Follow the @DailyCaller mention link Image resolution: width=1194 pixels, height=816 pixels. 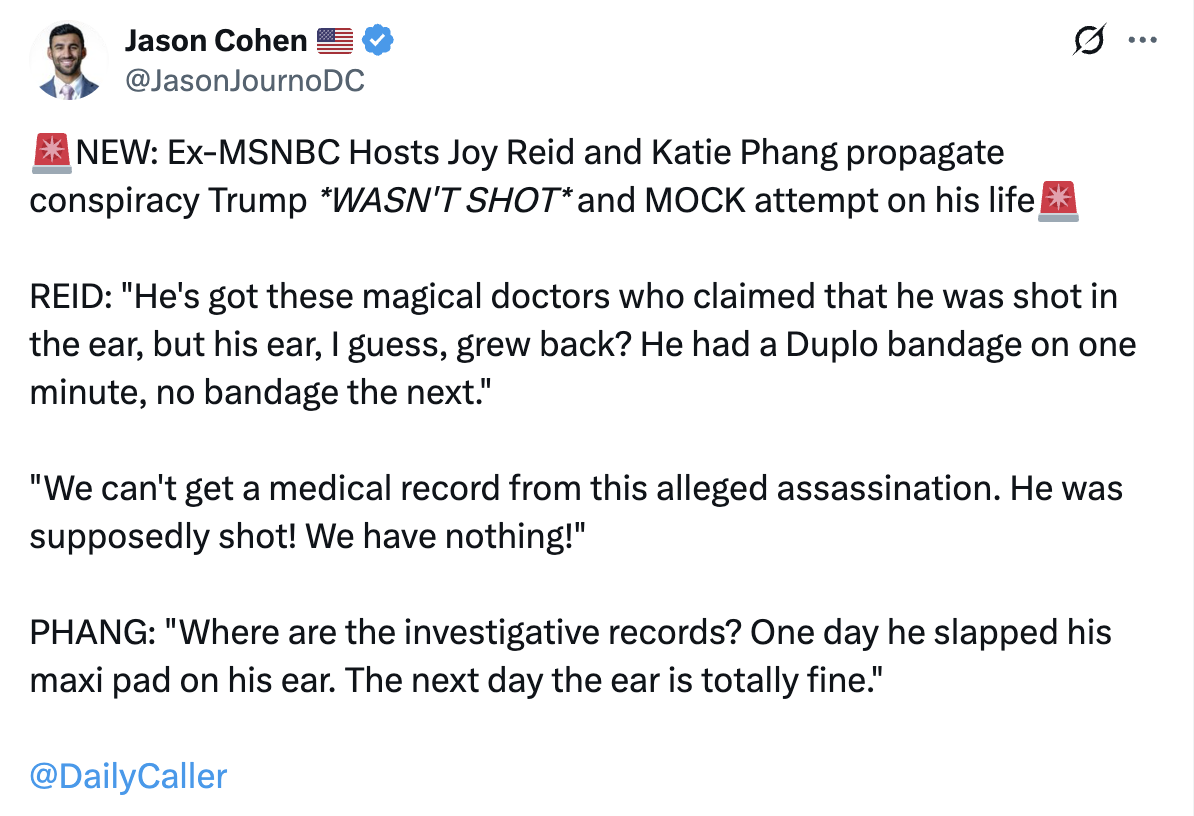[129, 776]
